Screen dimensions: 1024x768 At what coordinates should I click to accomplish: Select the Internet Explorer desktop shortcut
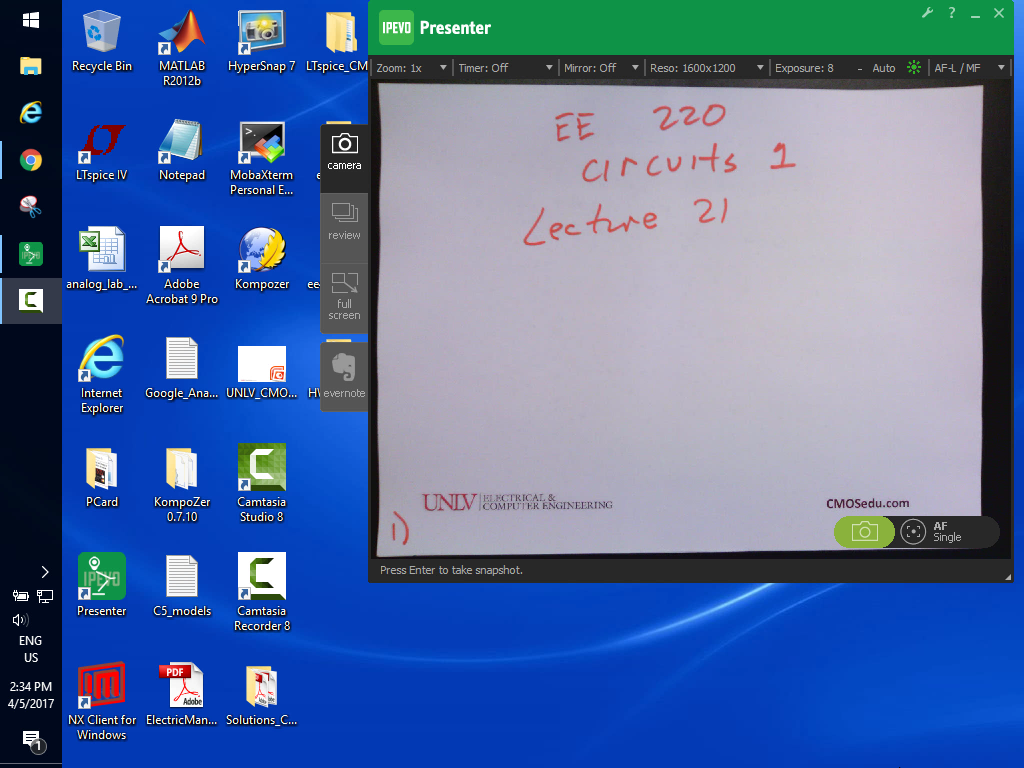point(102,375)
